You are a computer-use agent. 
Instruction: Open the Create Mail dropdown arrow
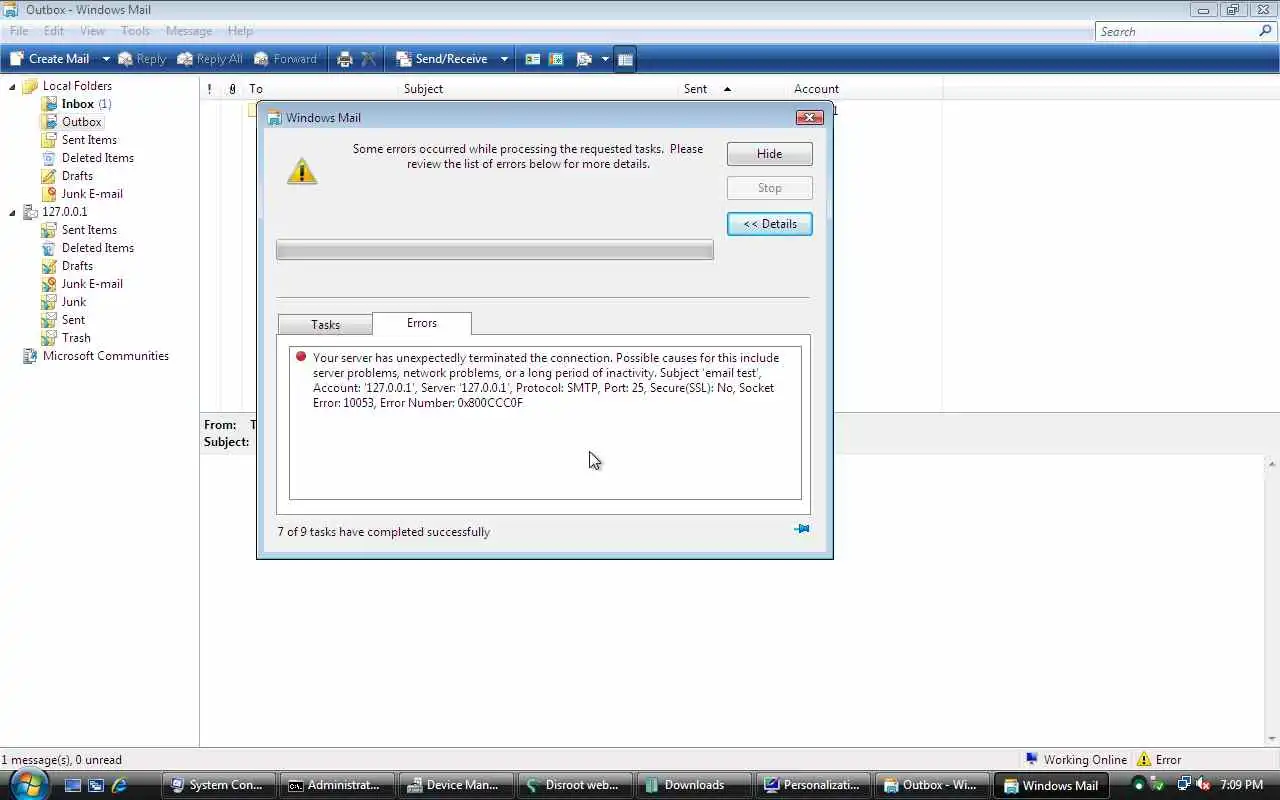pyautogui.click(x=106, y=59)
